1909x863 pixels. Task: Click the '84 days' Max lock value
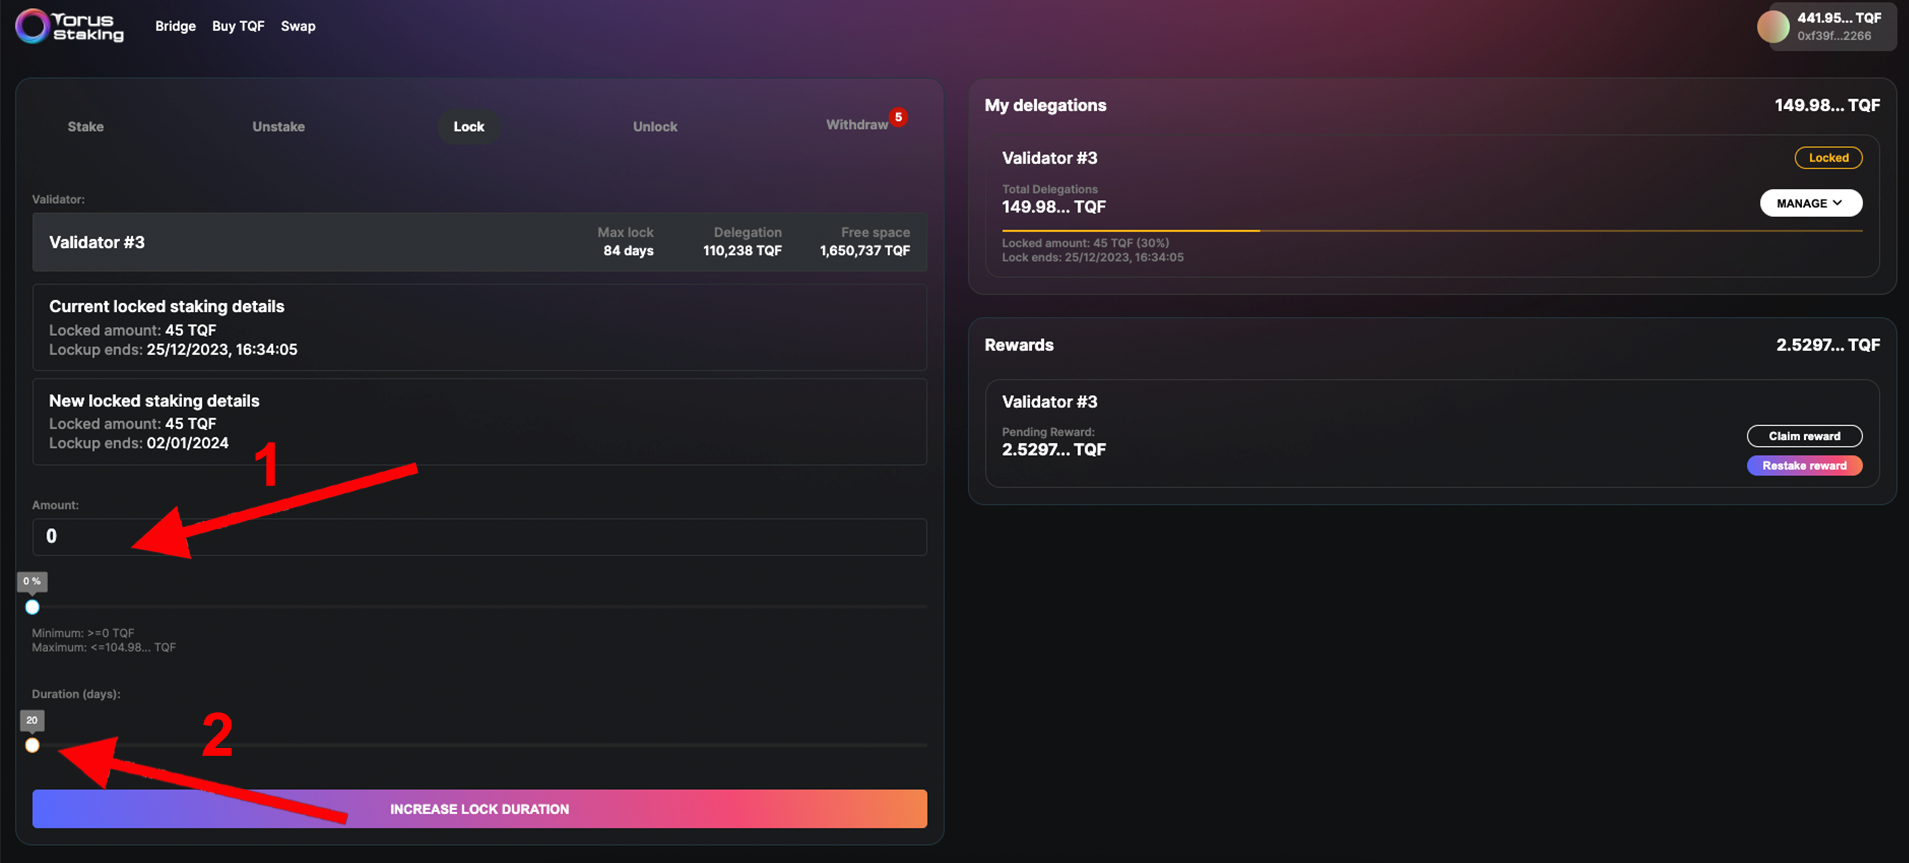pyautogui.click(x=628, y=251)
